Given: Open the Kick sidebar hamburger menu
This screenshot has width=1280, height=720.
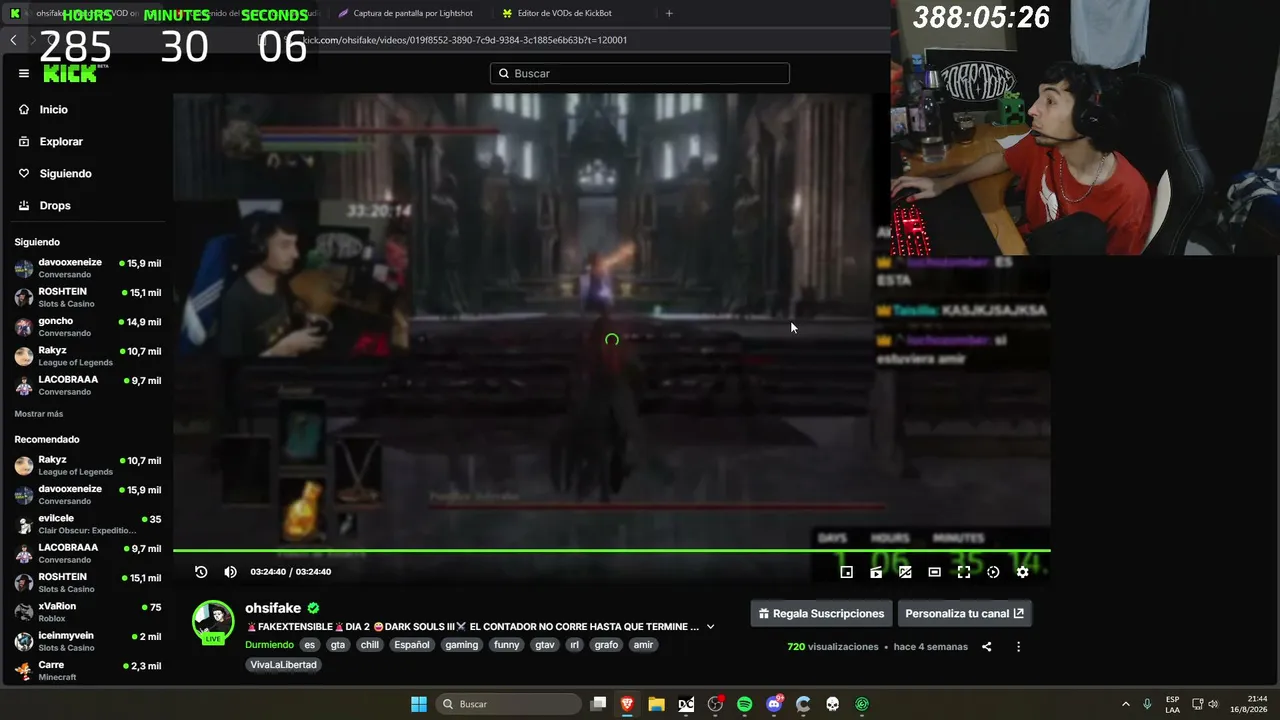Looking at the screenshot, I should click(x=24, y=73).
